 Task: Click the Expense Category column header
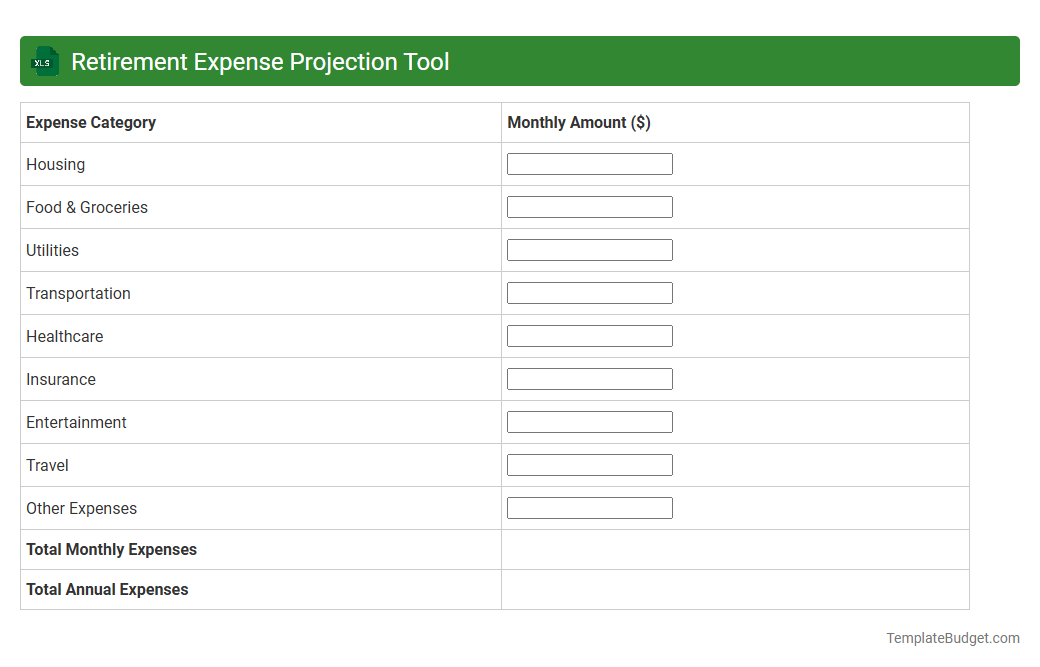coord(90,122)
